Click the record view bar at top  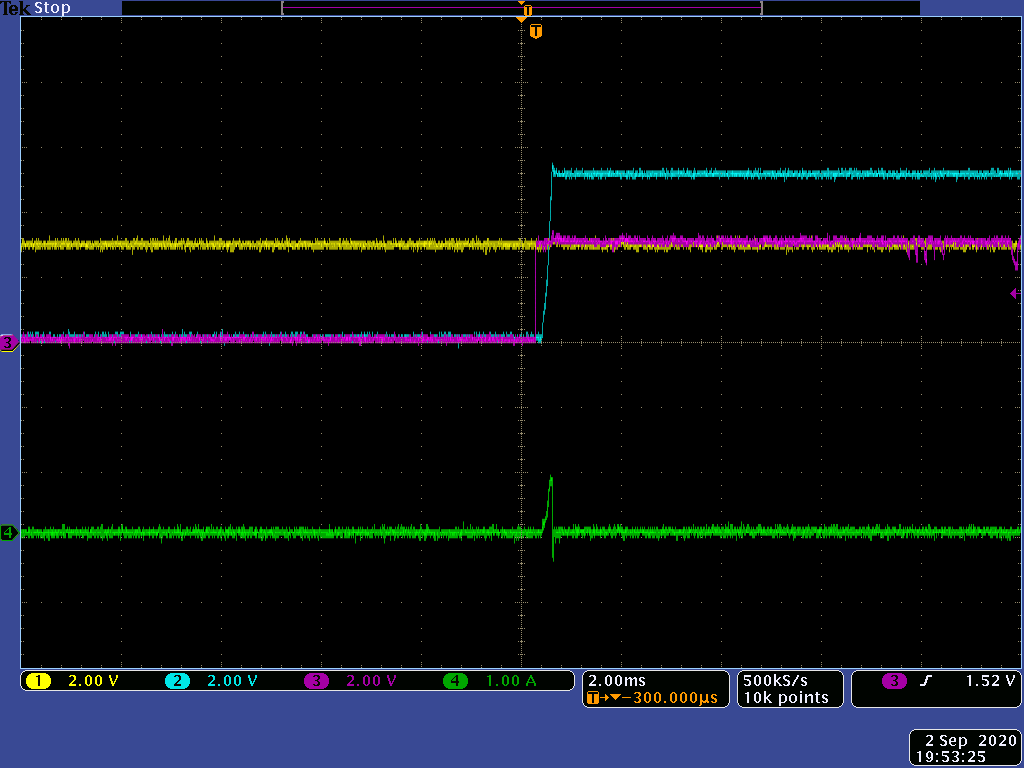coord(520,8)
